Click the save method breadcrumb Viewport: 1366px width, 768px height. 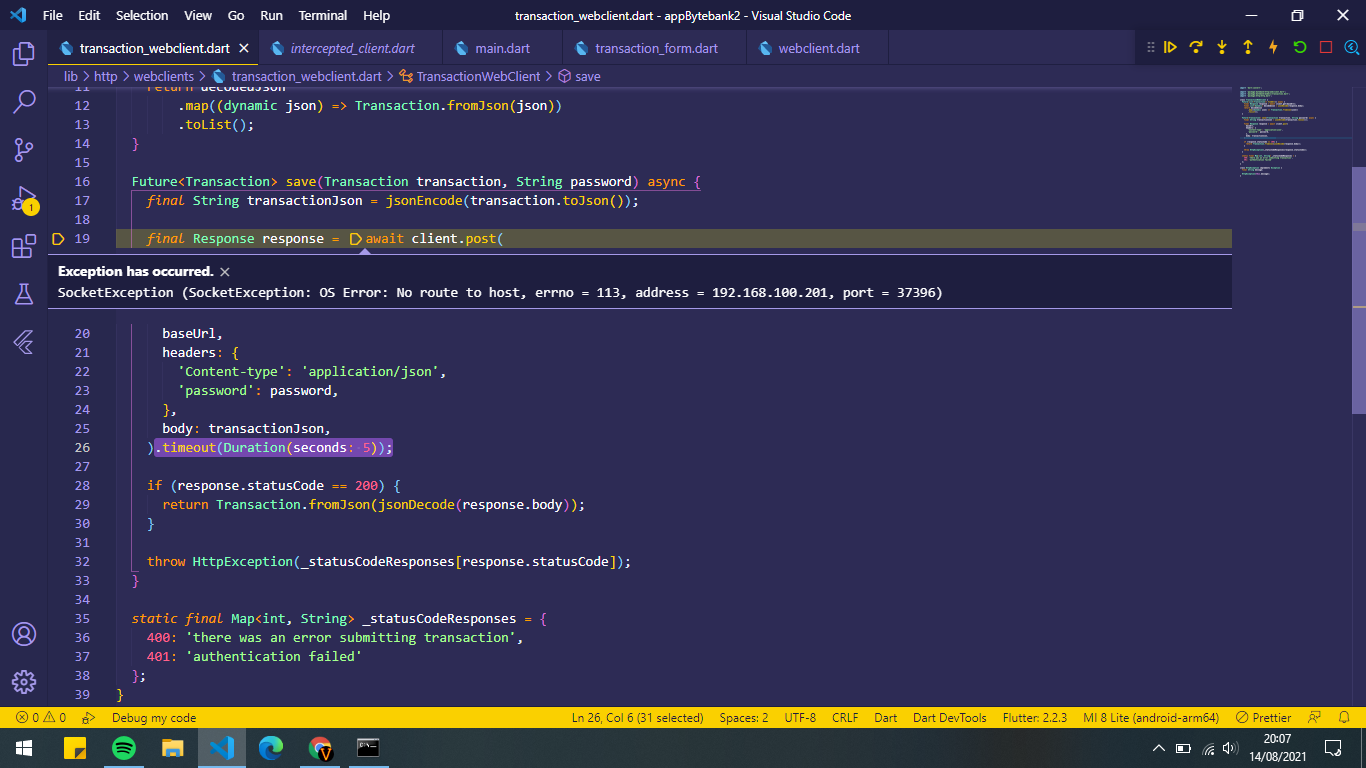(579, 76)
